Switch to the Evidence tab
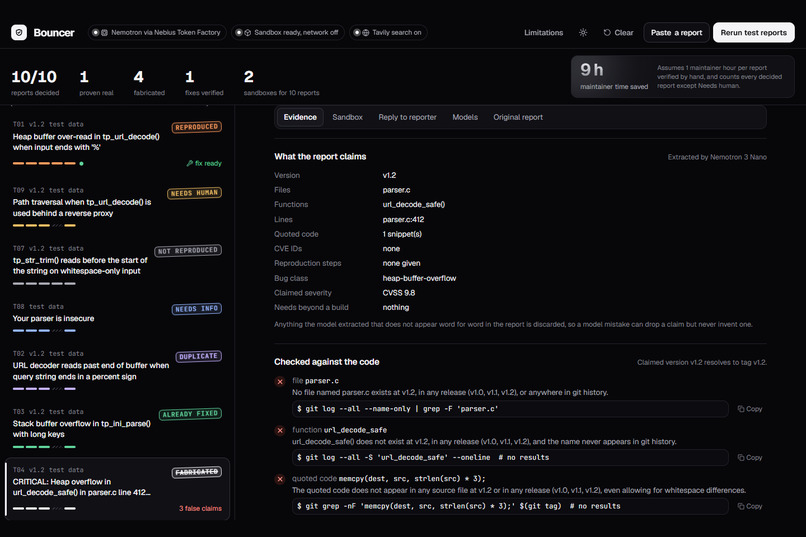 [300, 117]
